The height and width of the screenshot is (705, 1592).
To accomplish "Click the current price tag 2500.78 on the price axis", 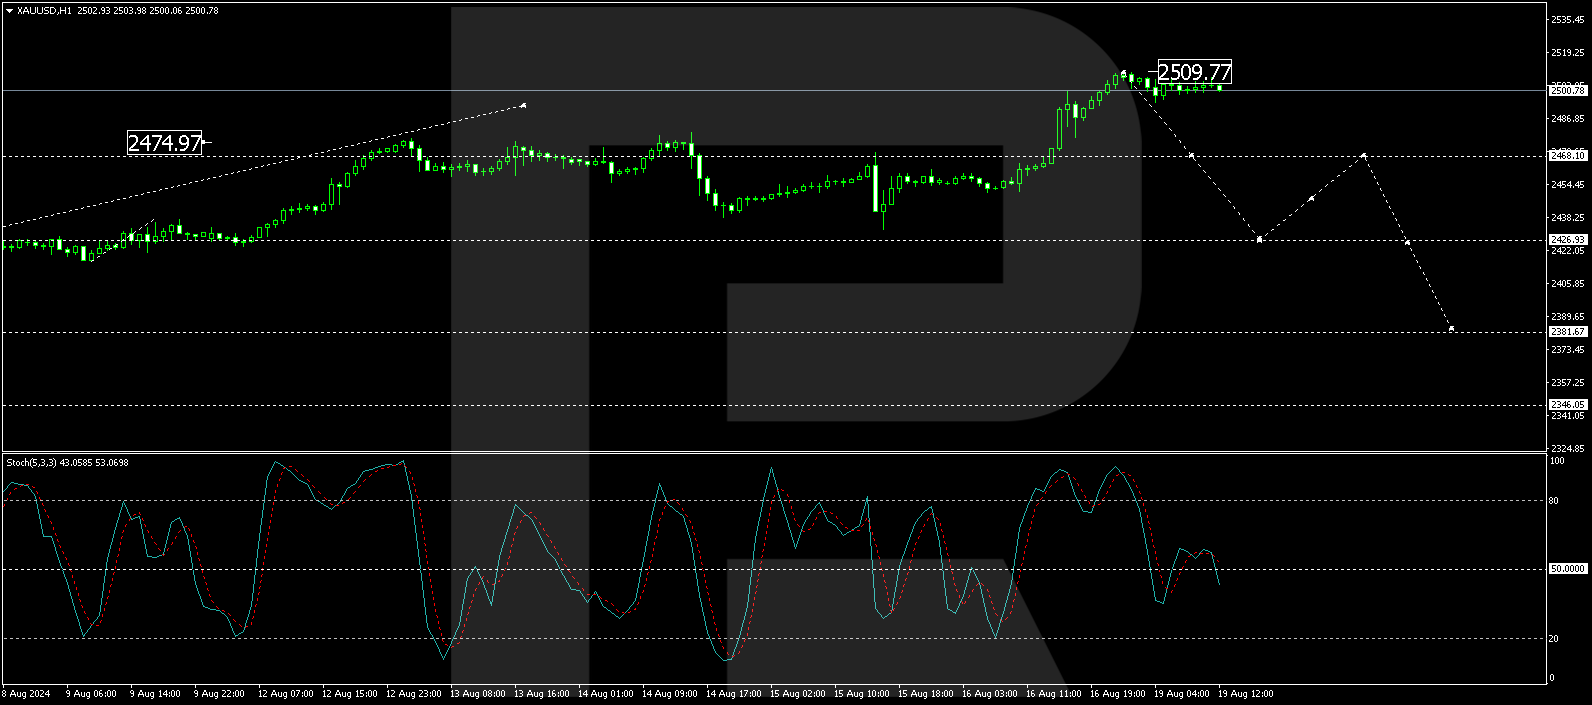I will pos(1567,90).
